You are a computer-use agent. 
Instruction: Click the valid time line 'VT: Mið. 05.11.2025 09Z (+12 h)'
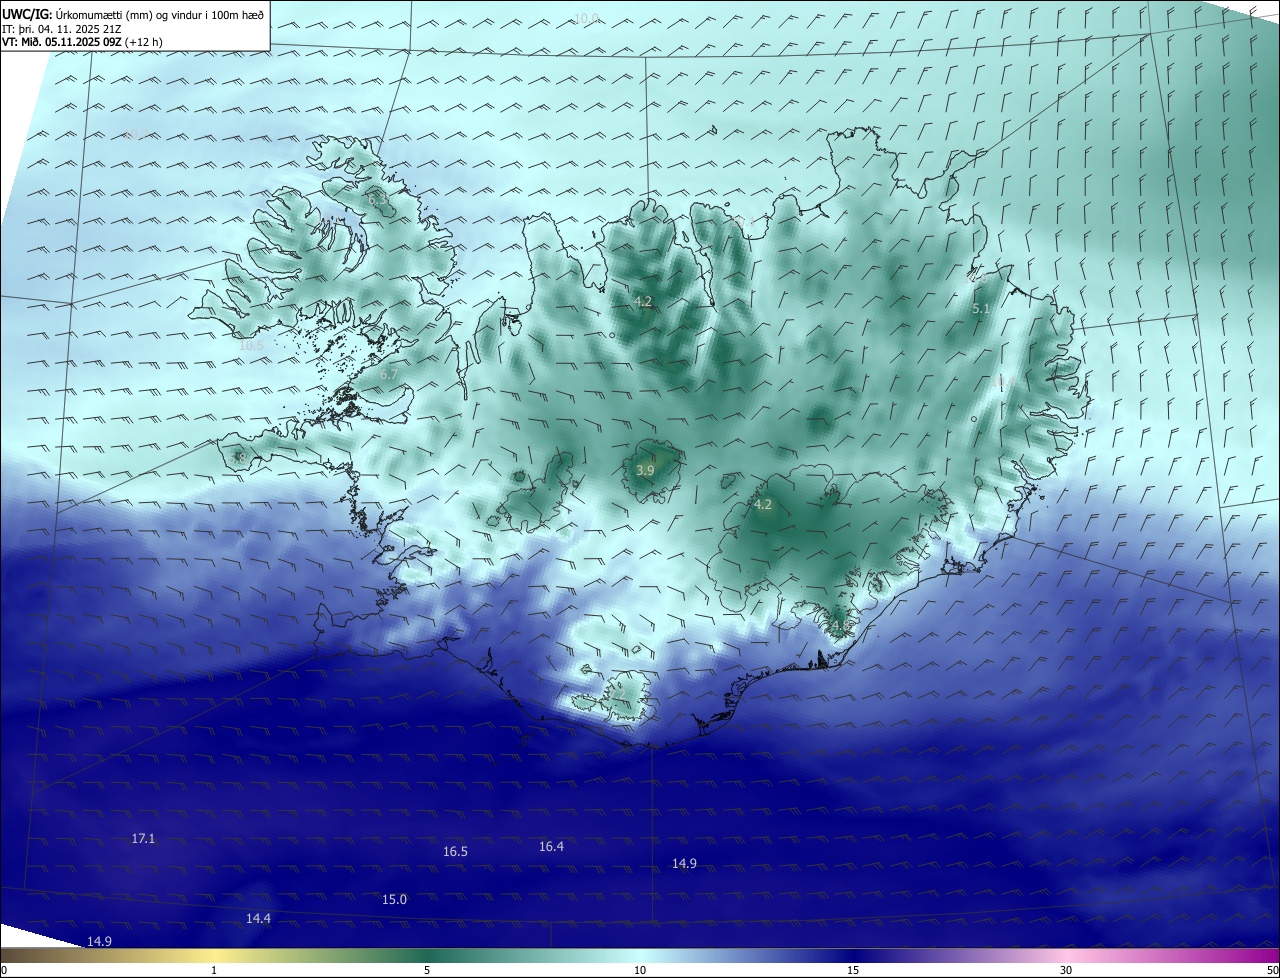click(82, 42)
